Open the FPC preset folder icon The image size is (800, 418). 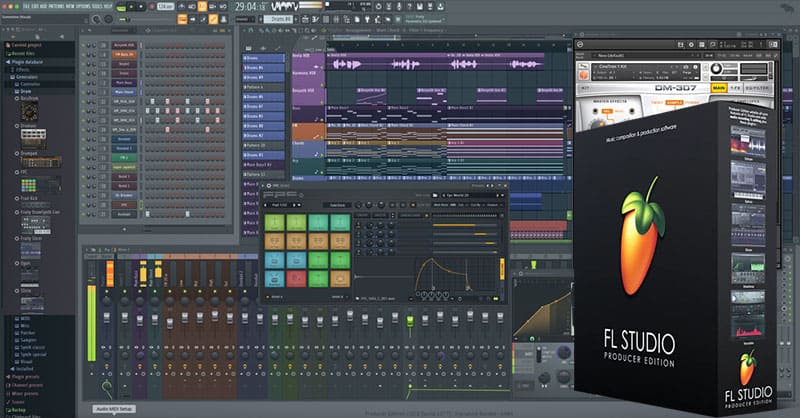(435, 195)
